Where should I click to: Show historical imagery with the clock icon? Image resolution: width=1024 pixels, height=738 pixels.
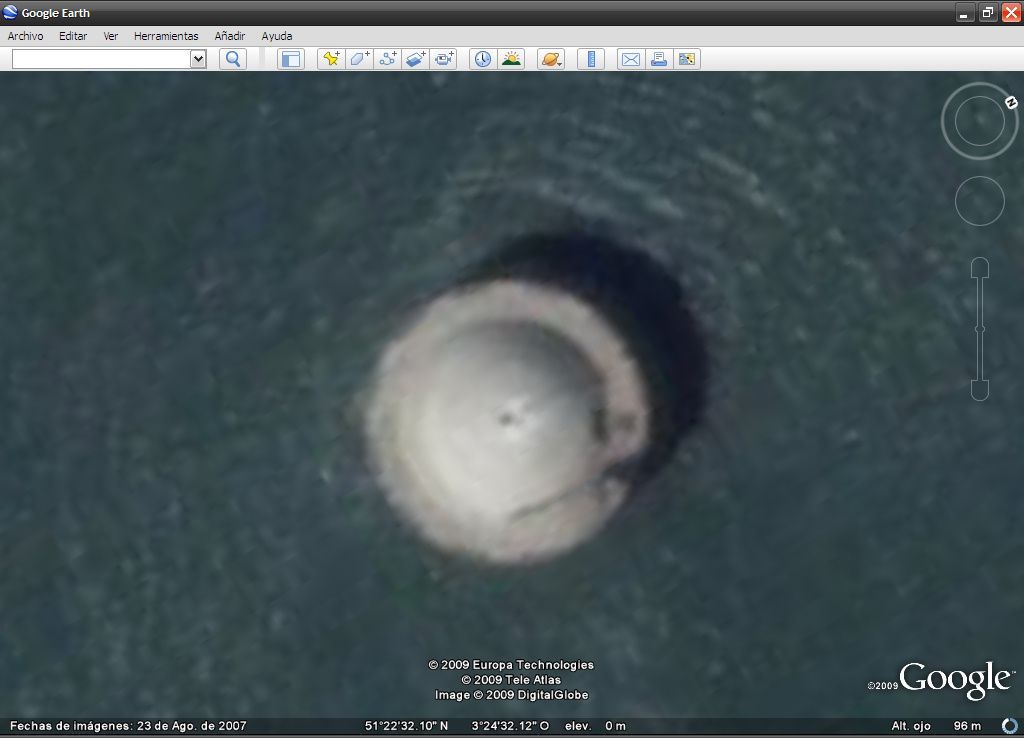[483, 59]
